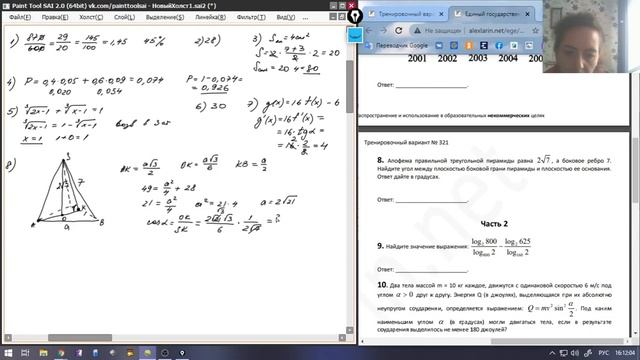Open the Windows Start menu
This screenshot has width=640, height=360.
point(8,353)
